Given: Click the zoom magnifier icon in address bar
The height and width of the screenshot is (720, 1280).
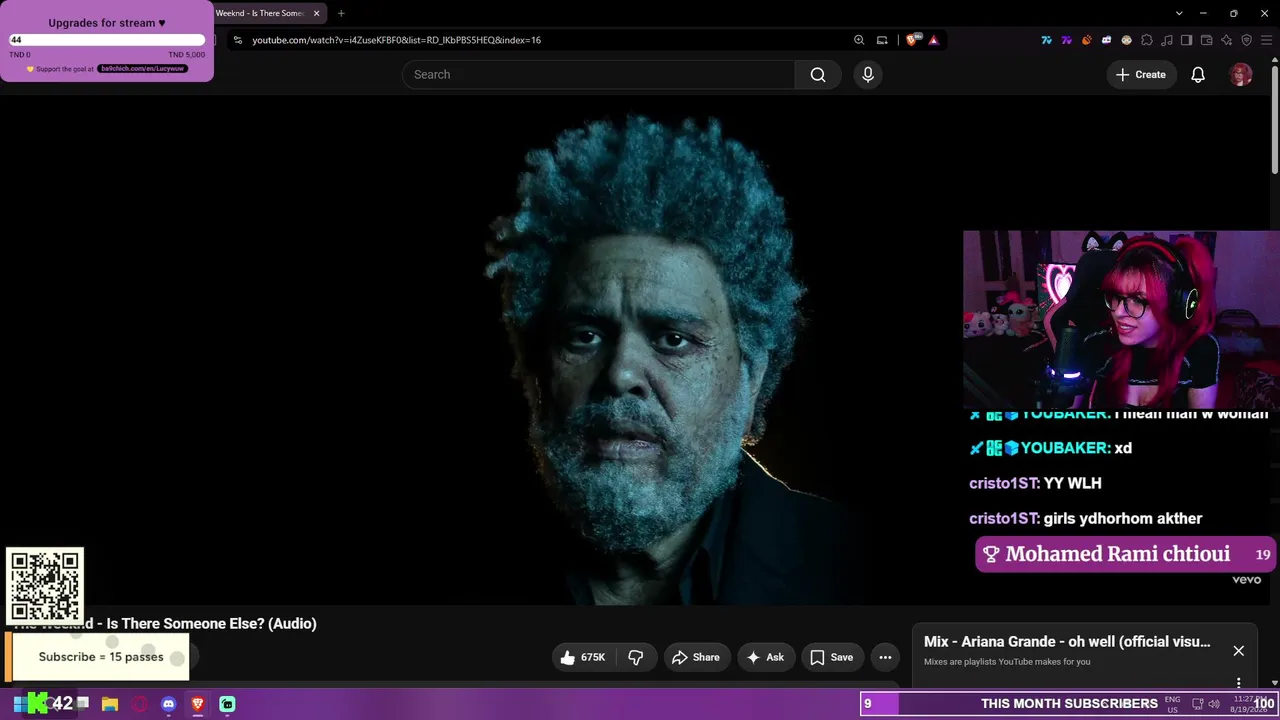Looking at the screenshot, I should 859,40.
